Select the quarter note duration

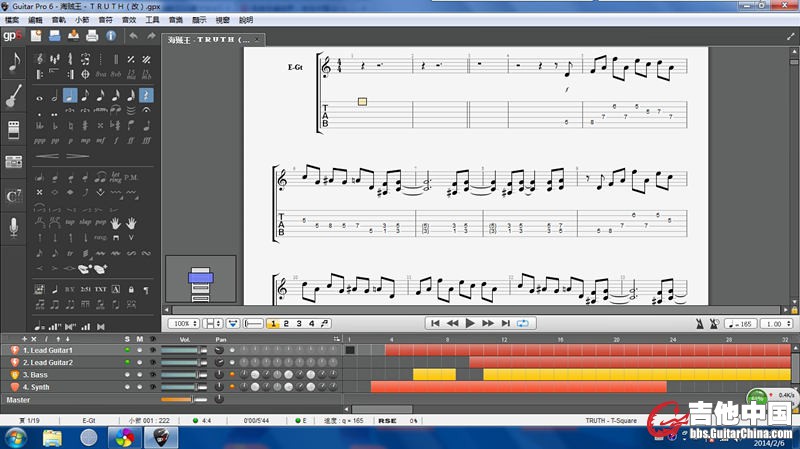(70, 95)
